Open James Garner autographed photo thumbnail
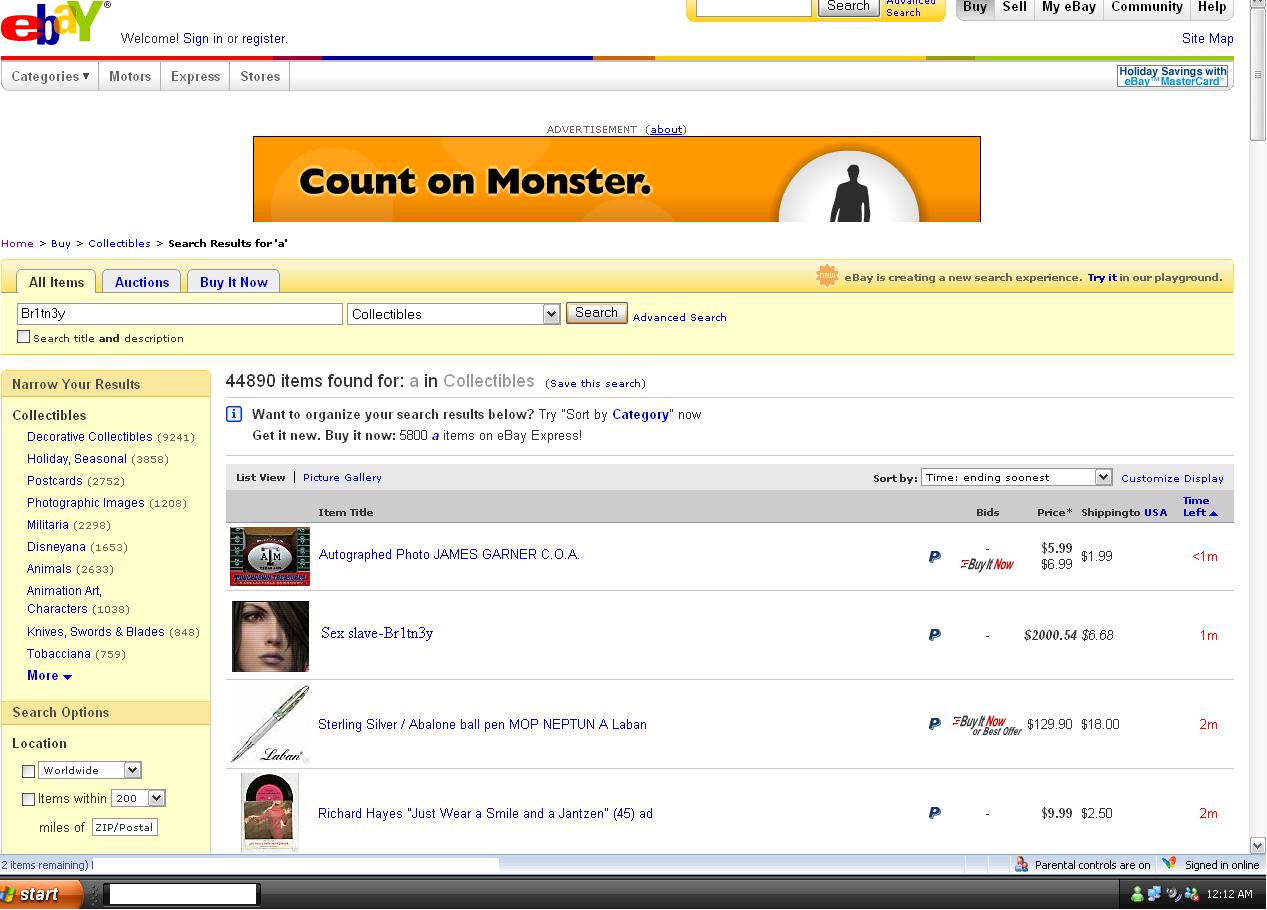The height and width of the screenshot is (910, 1267). click(270, 556)
